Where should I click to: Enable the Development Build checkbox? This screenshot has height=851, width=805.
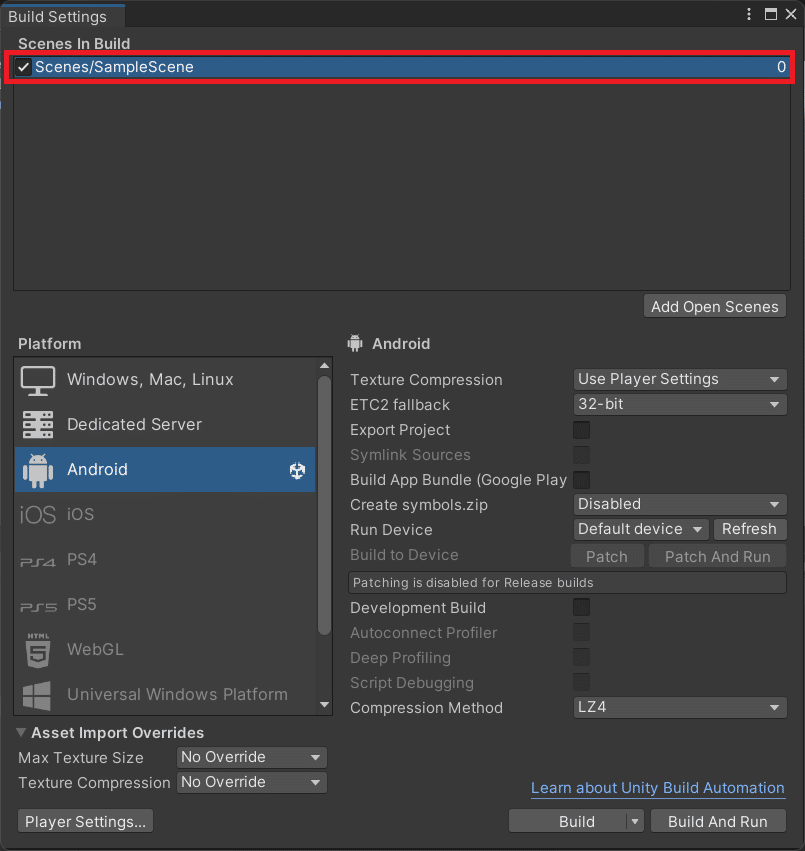(x=581, y=607)
